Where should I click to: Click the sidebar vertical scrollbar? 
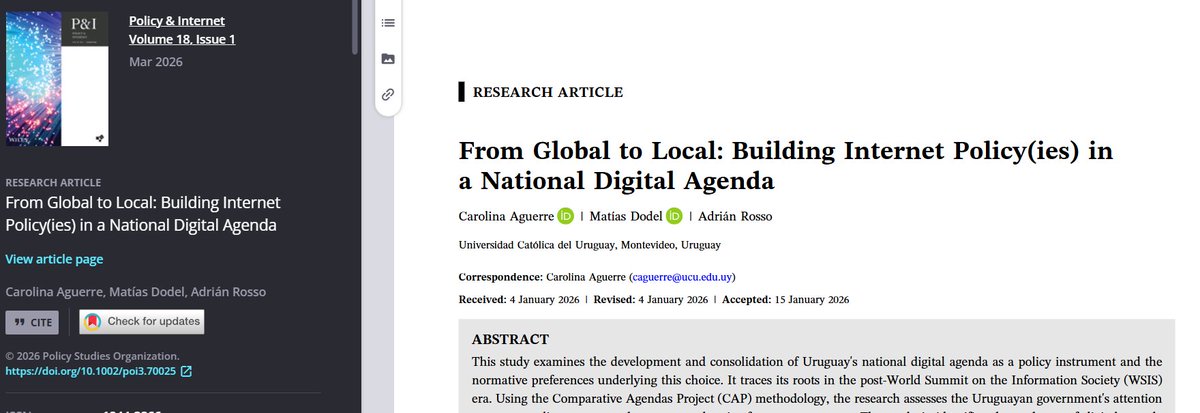click(x=354, y=27)
